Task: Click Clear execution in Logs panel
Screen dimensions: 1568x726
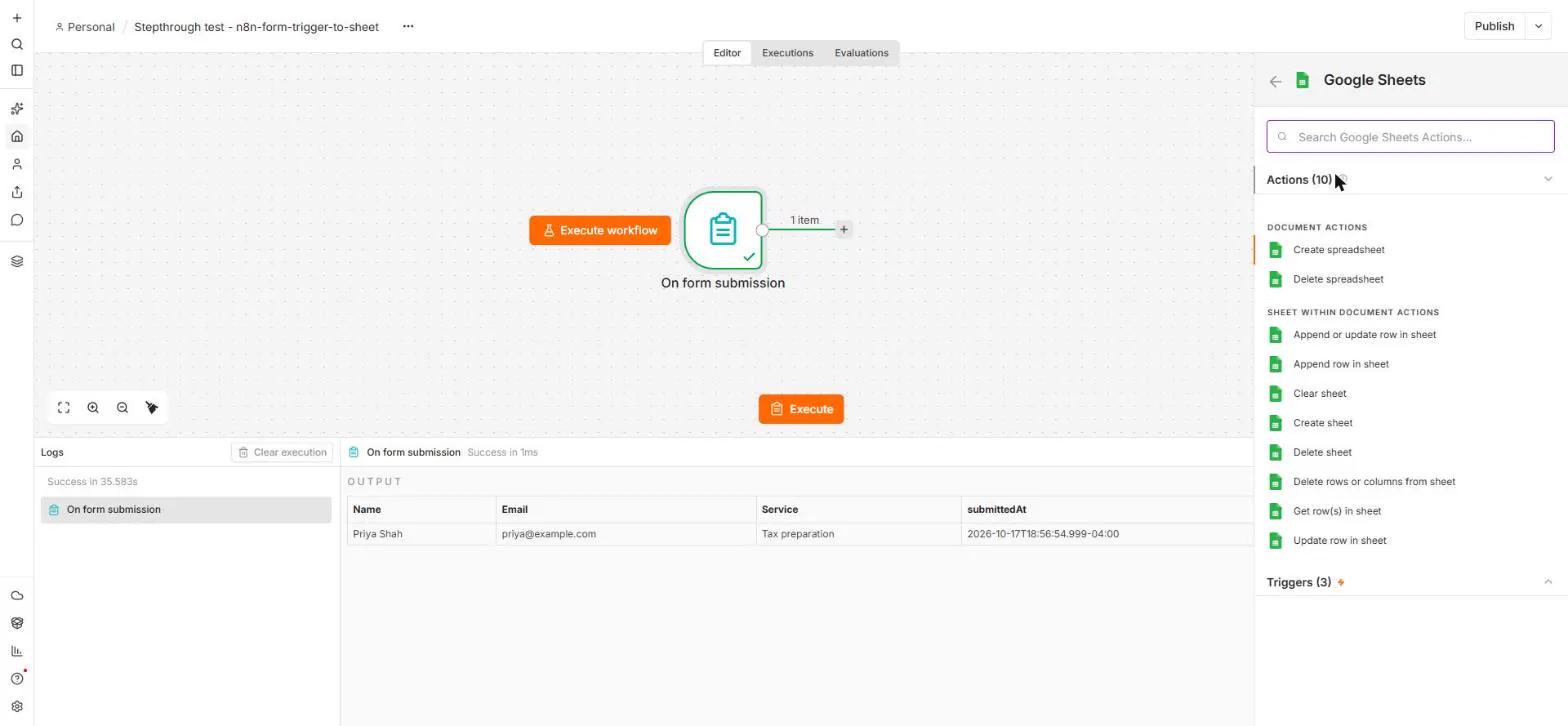Action: (282, 452)
